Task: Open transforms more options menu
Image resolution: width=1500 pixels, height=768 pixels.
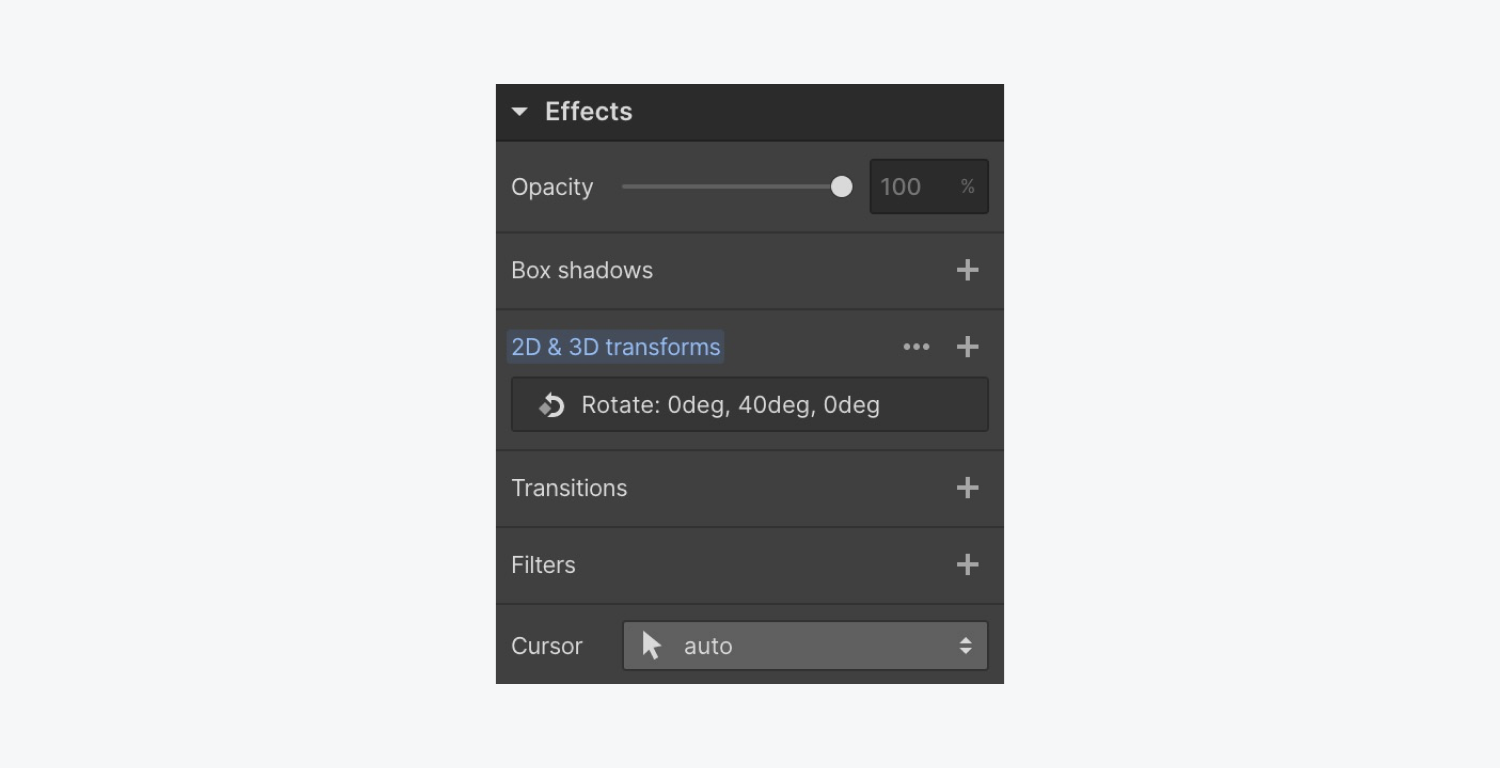Action: tap(916, 347)
